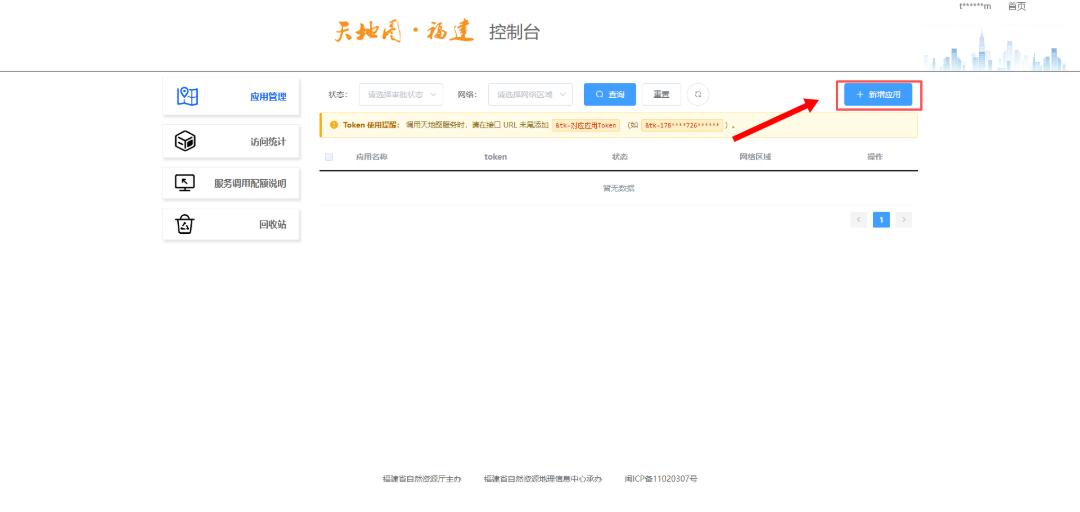The width and height of the screenshot is (1080, 512).
Task: Expand the 状态 approval status dropdown
Action: (x=401, y=94)
